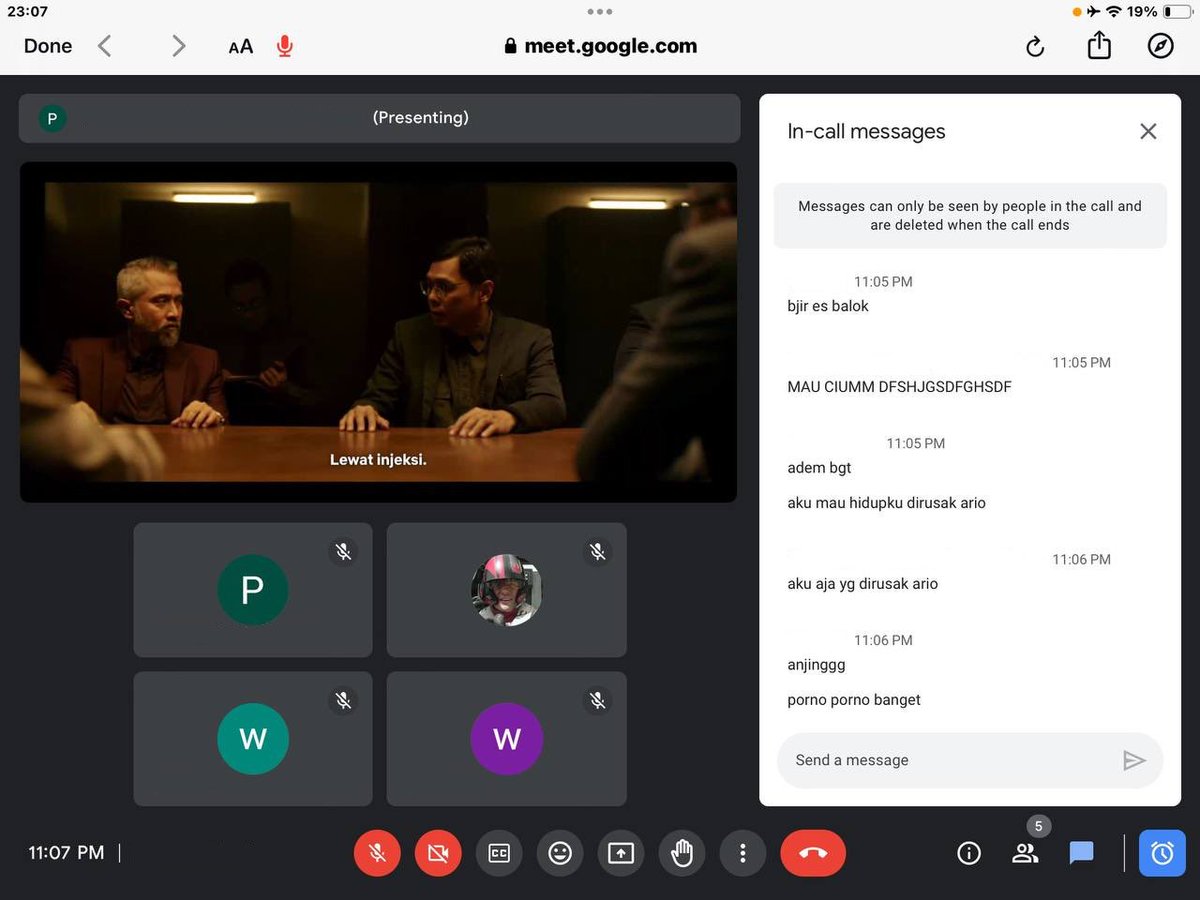Click message "adem bgt"

[x=819, y=467]
